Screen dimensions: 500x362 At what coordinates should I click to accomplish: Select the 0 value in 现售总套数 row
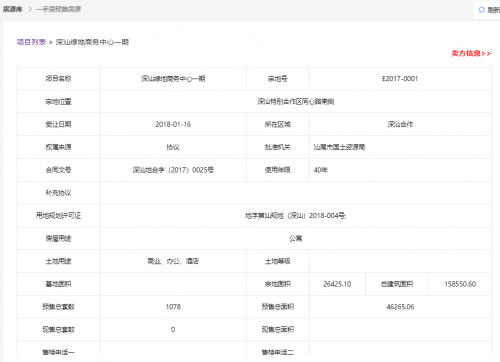[173, 329]
